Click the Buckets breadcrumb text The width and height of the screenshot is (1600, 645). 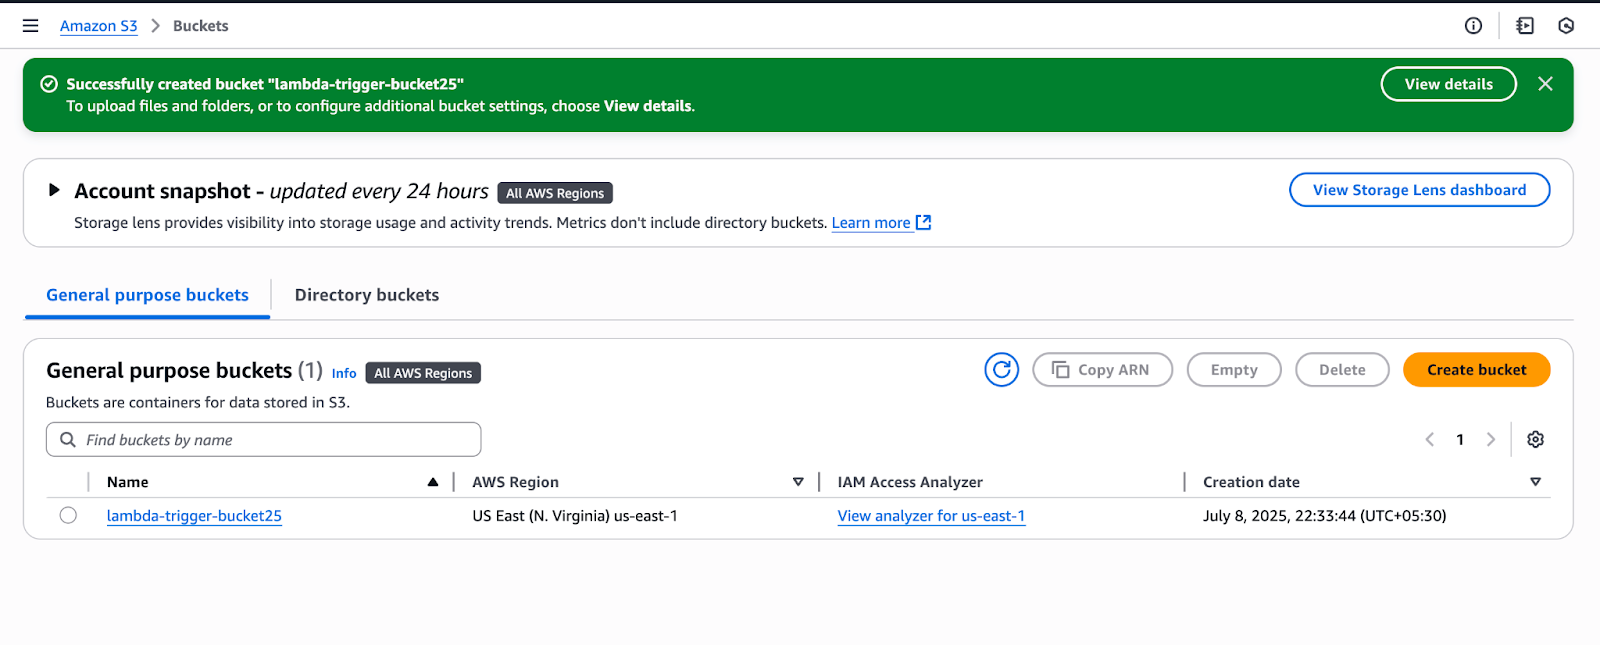coord(200,26)
